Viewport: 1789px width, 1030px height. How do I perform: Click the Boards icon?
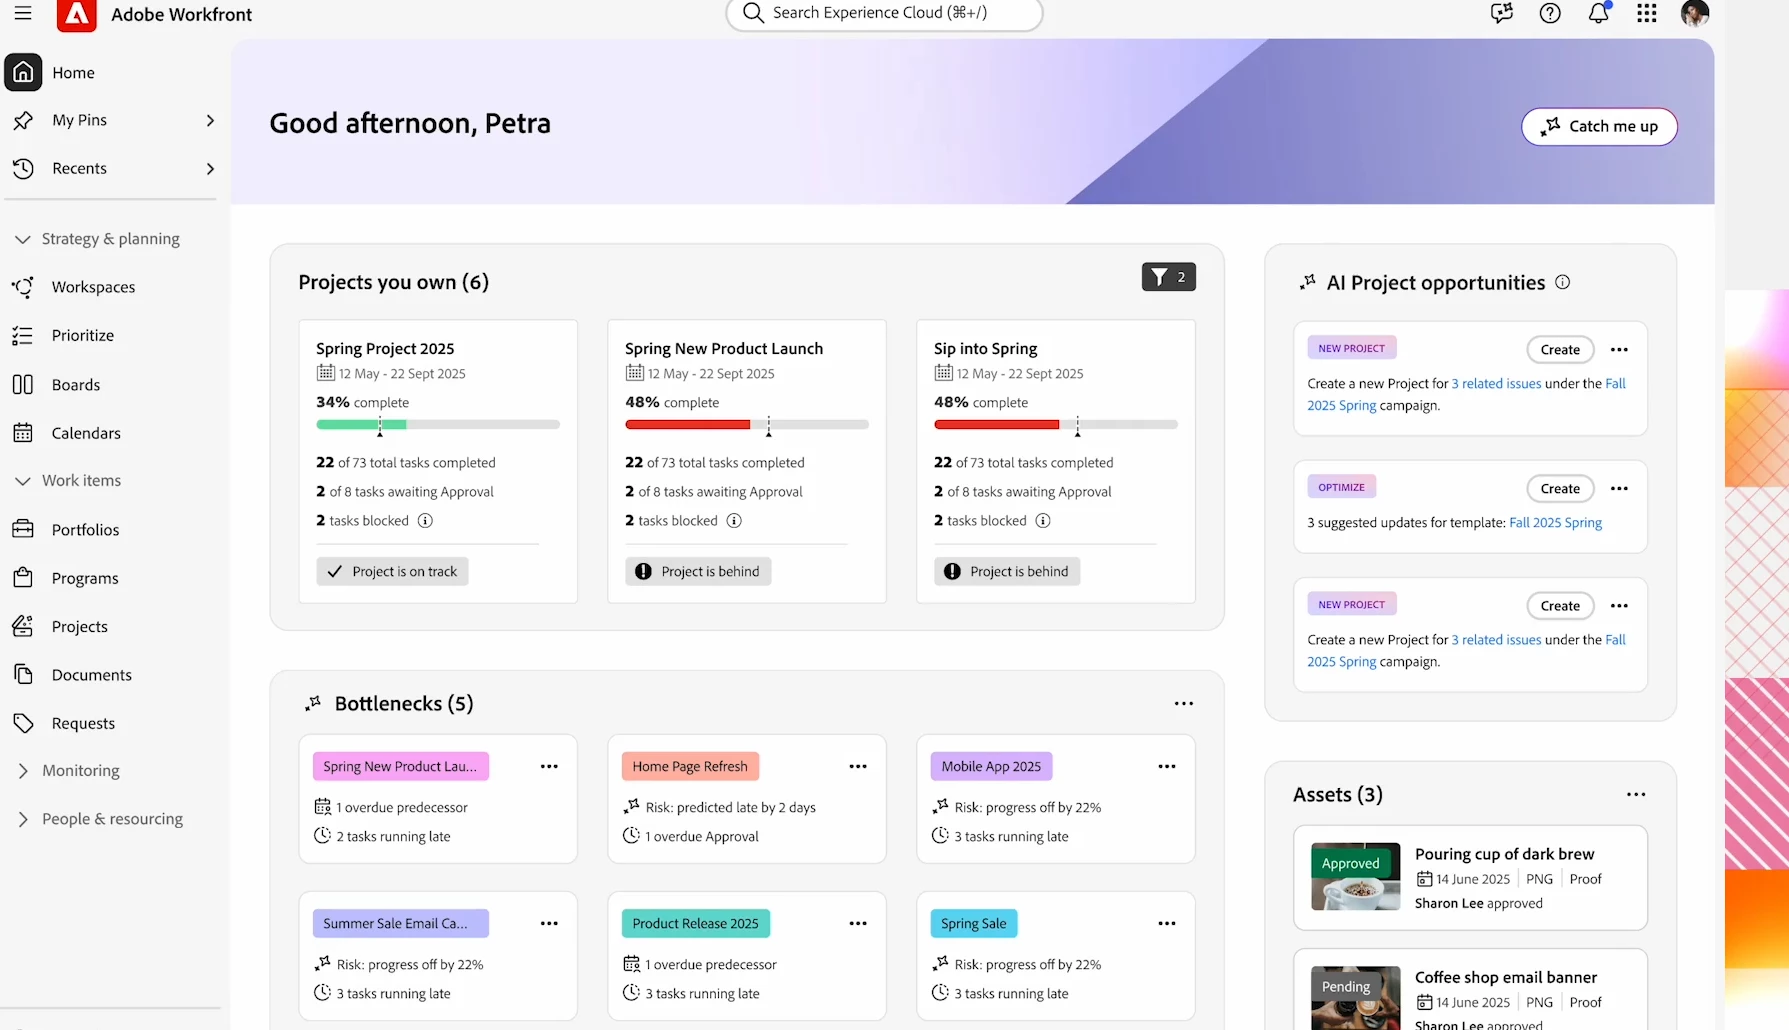23,384
